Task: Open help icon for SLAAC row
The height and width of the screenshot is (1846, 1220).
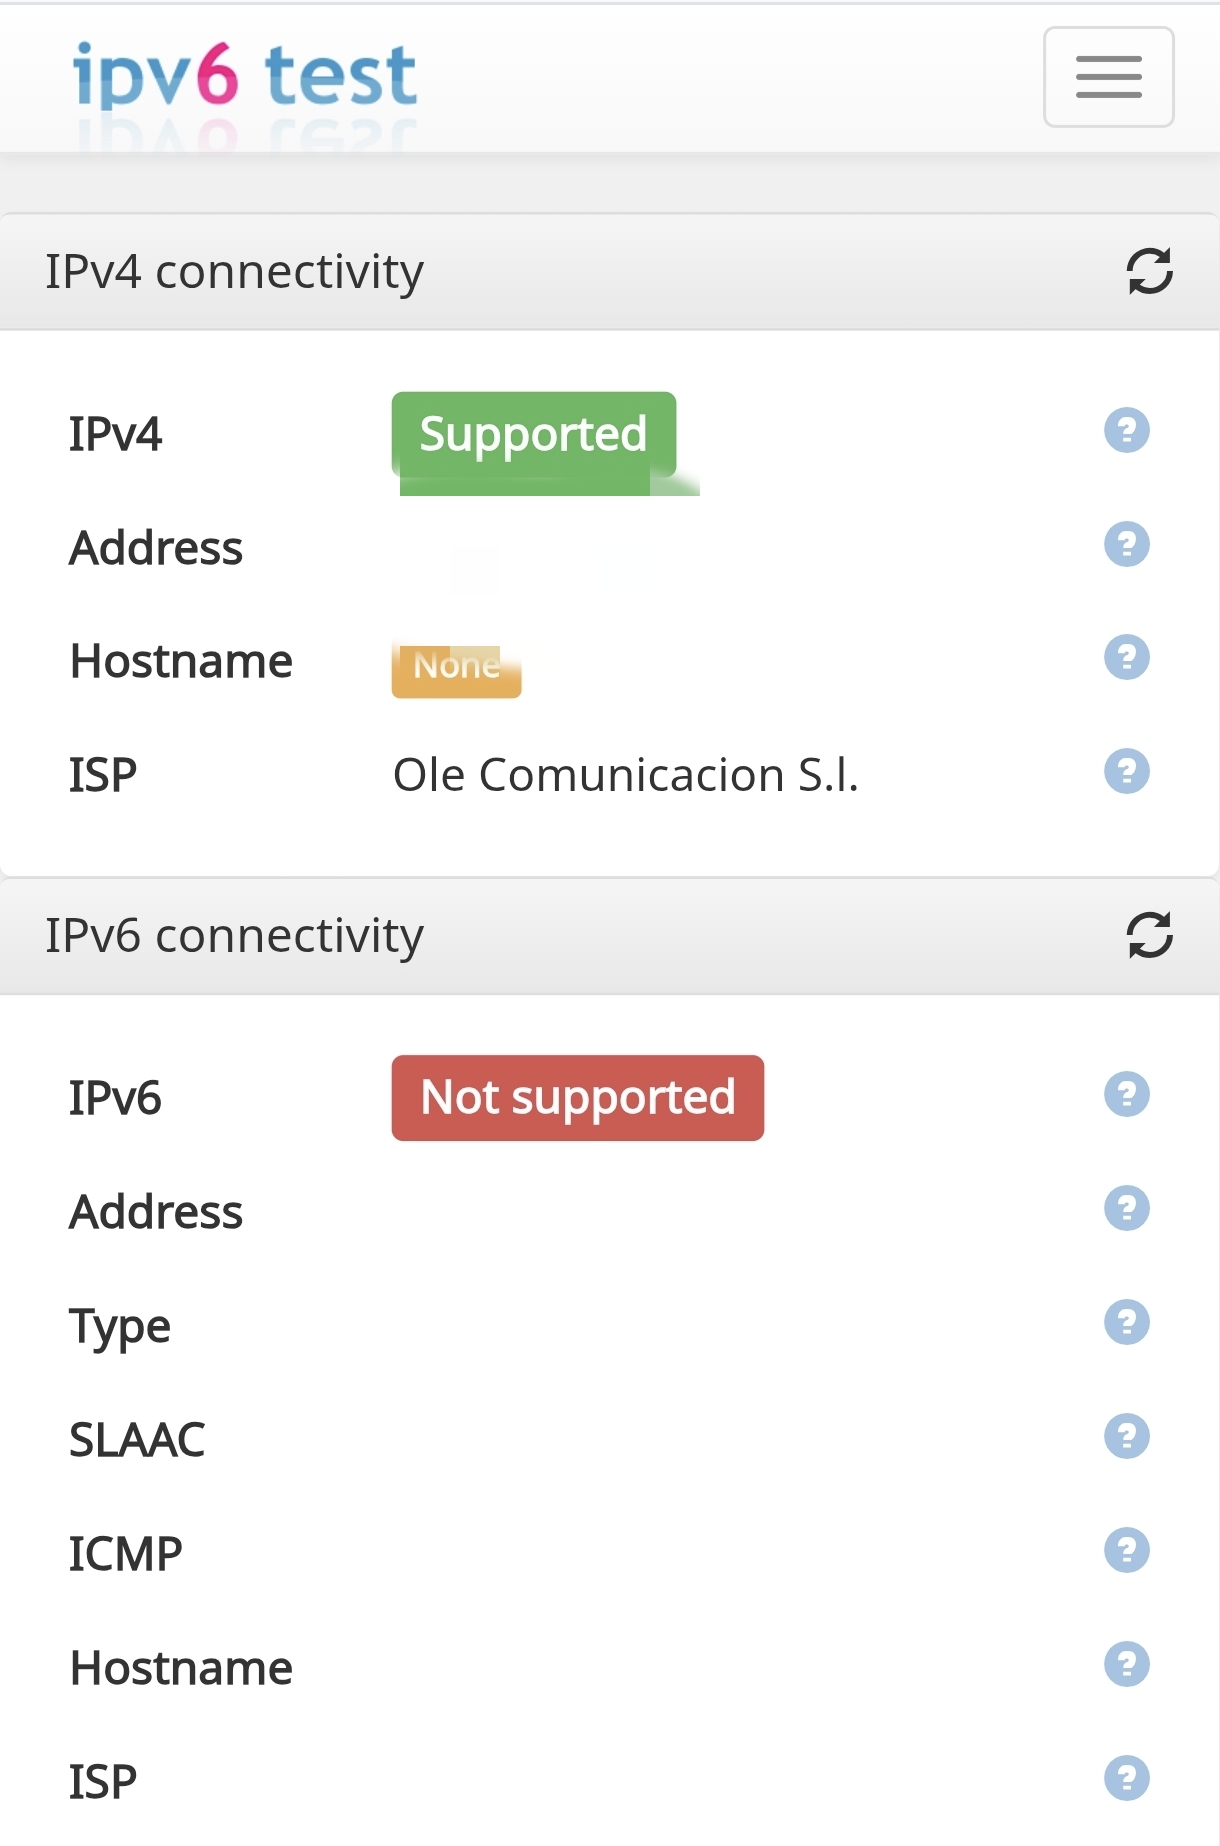Action: pyautogui.click(x=1126, y=1437)
